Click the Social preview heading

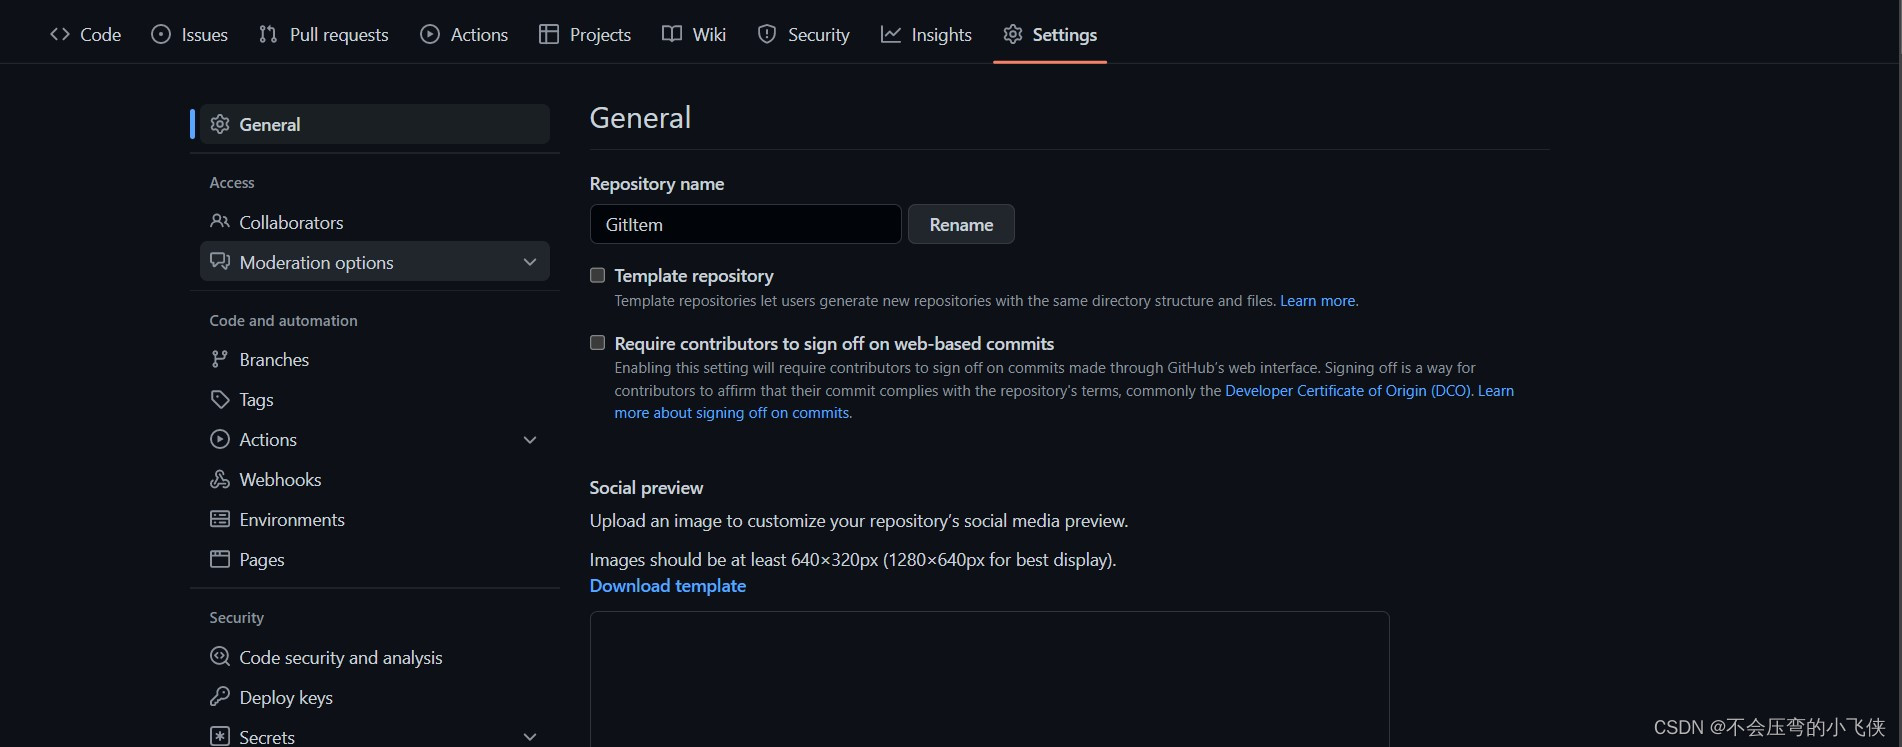pyautogui.click(x=646, y=488)
